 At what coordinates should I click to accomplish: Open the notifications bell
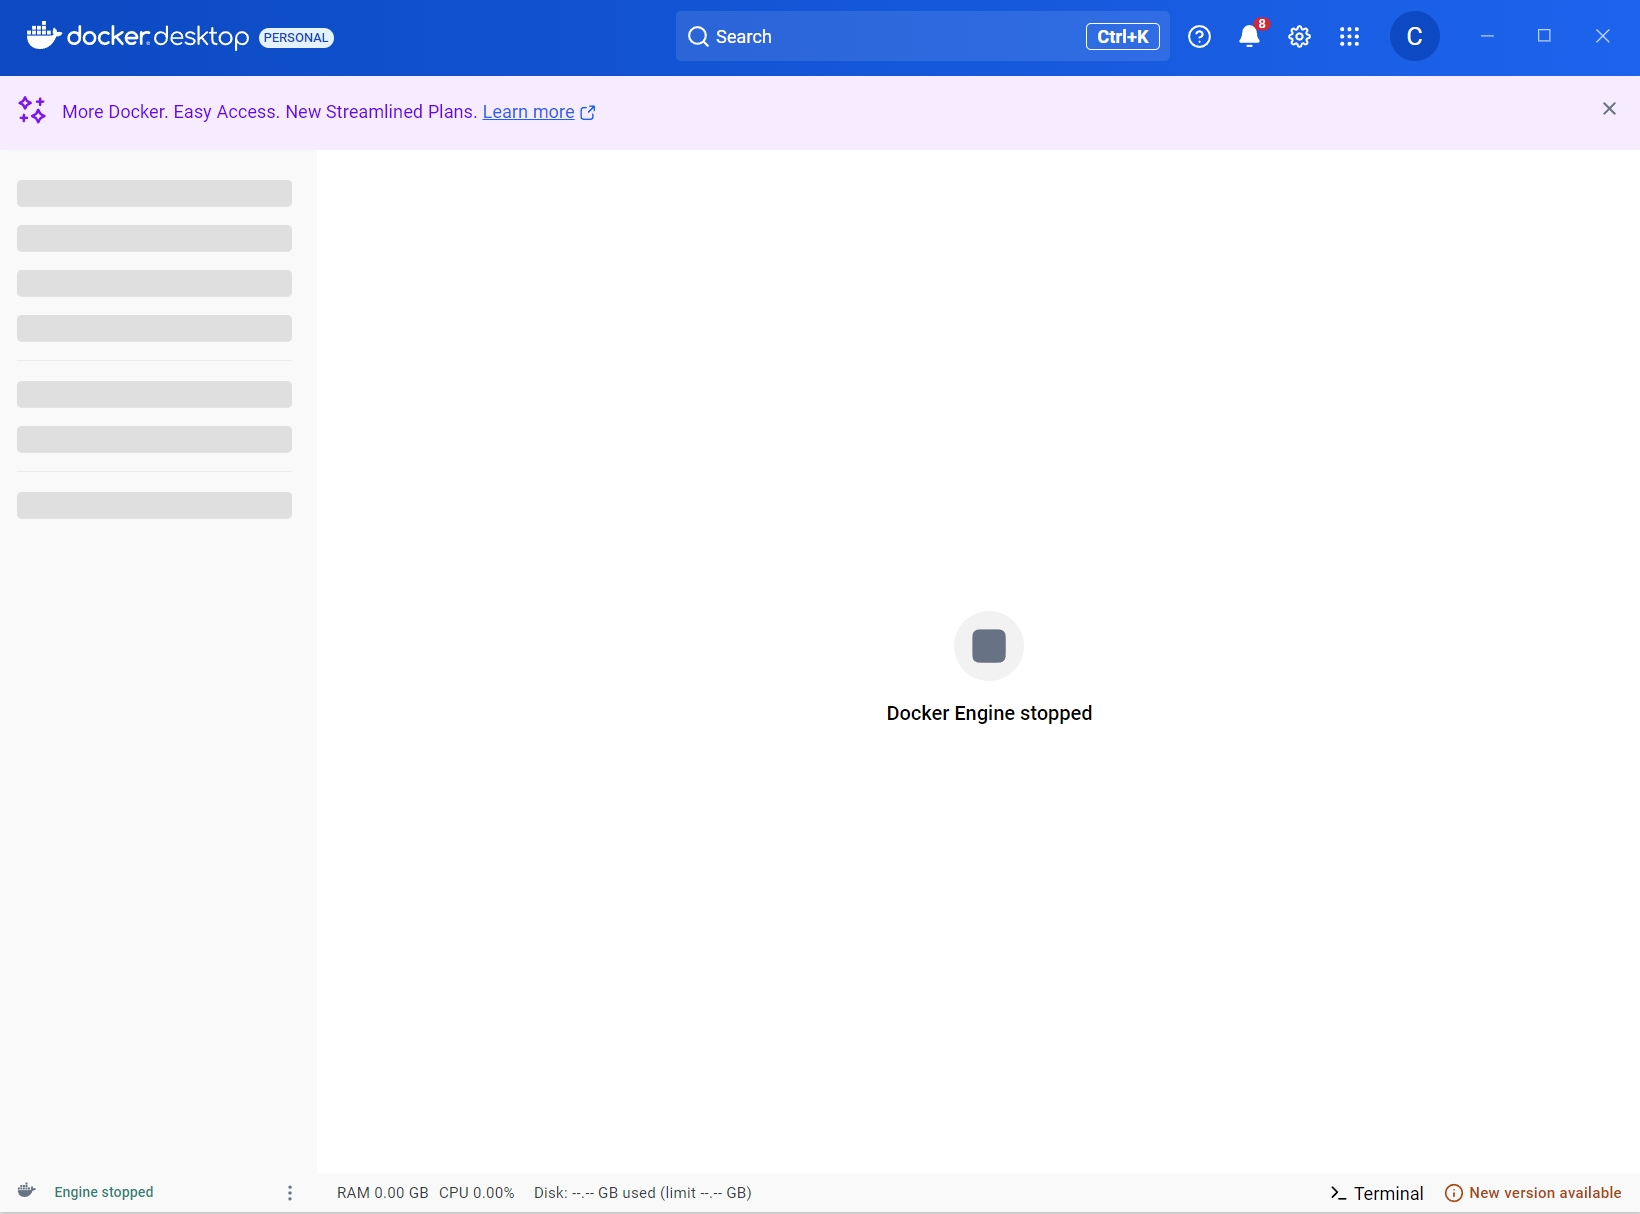(x=1249, y=36)
